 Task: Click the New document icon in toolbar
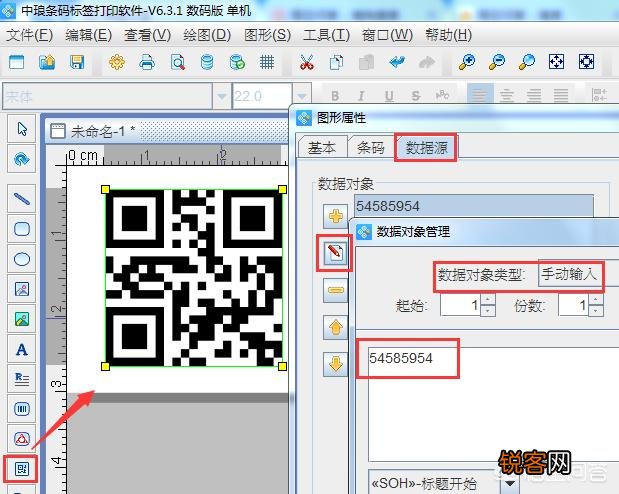pyautogui.click(x=16, y=62)
